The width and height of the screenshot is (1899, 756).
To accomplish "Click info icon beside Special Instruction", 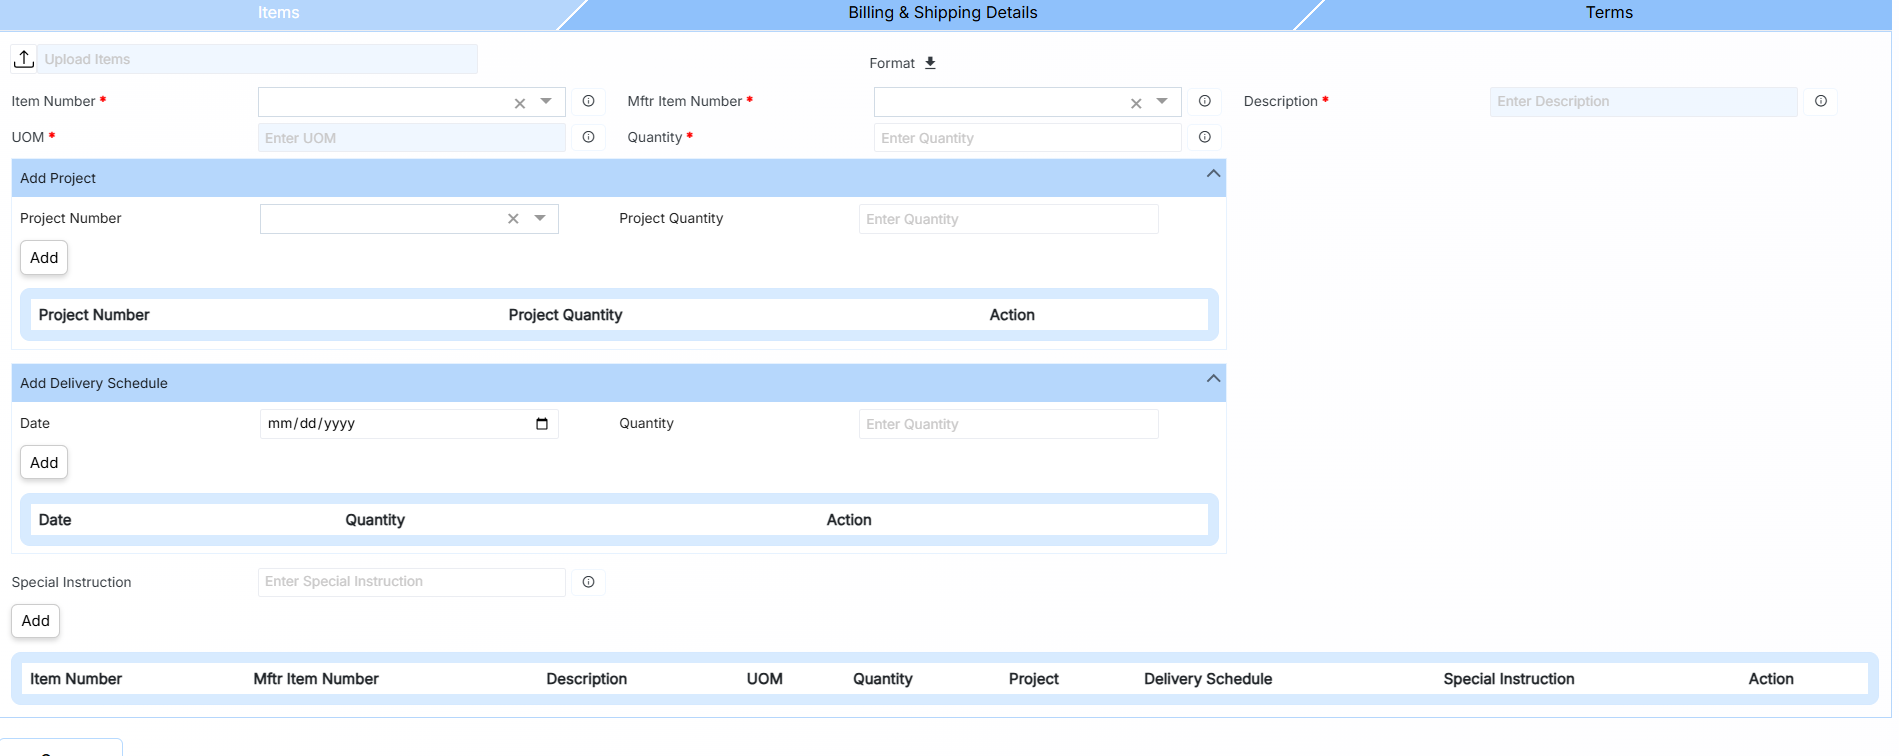I will coord(589,582).
